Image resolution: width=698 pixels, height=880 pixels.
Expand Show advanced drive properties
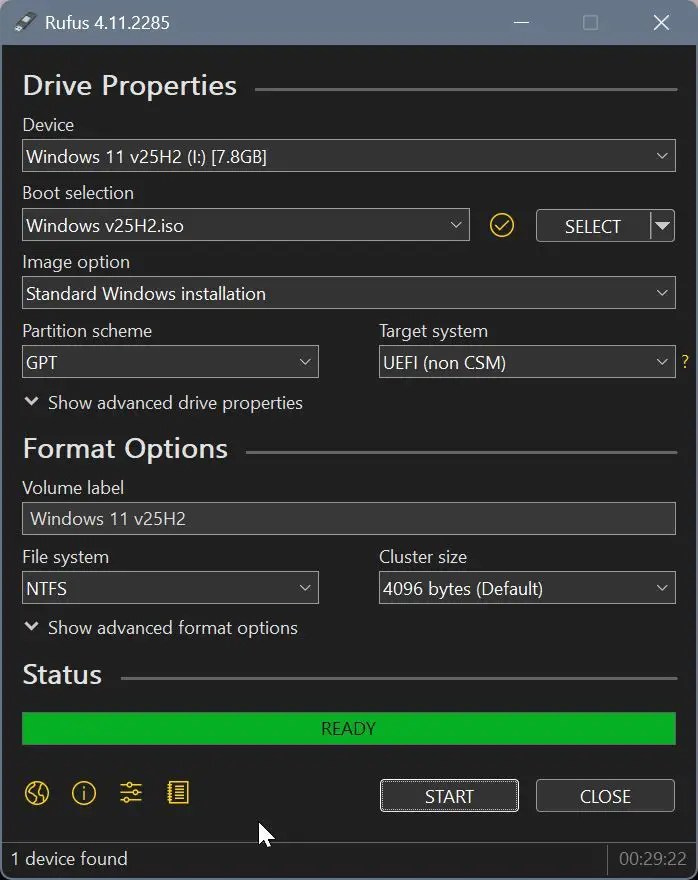click(x=164, y=403)
